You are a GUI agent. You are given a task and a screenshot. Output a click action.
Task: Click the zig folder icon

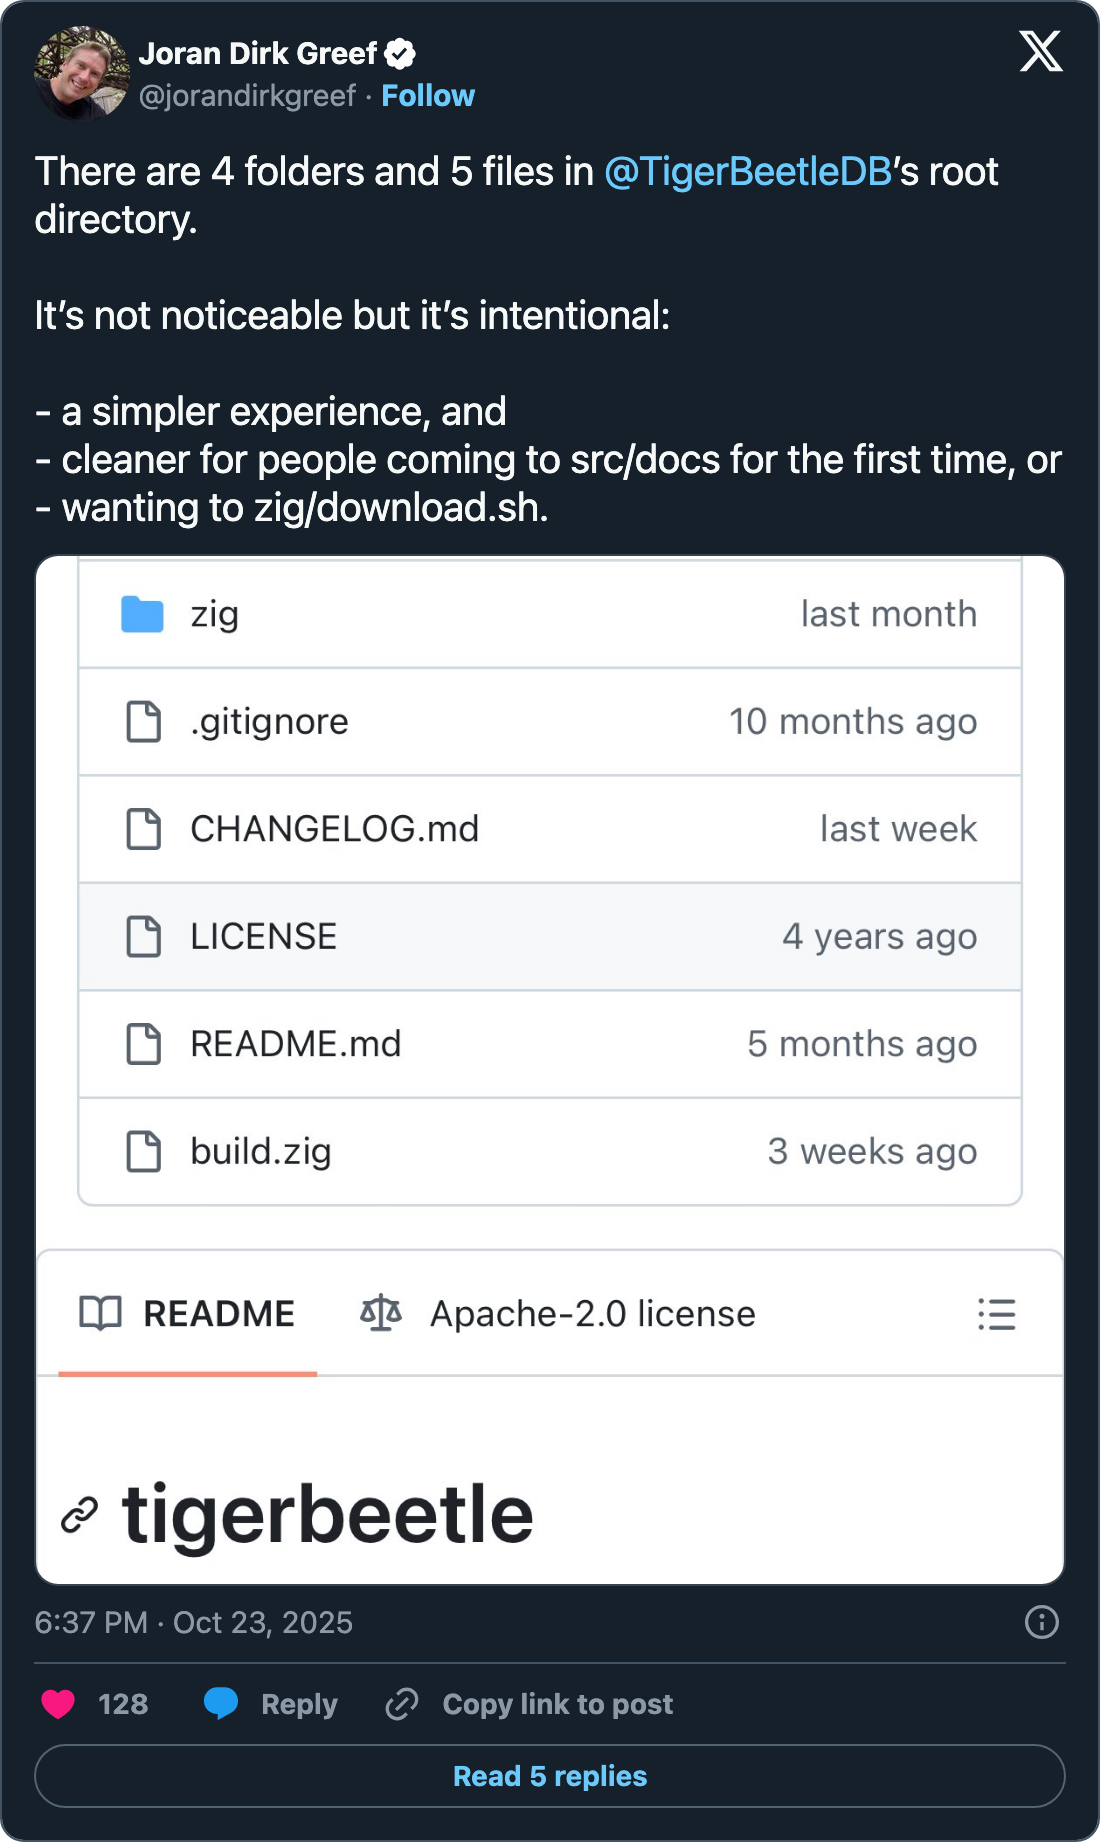pyautogui.click(x=142, y=614)
